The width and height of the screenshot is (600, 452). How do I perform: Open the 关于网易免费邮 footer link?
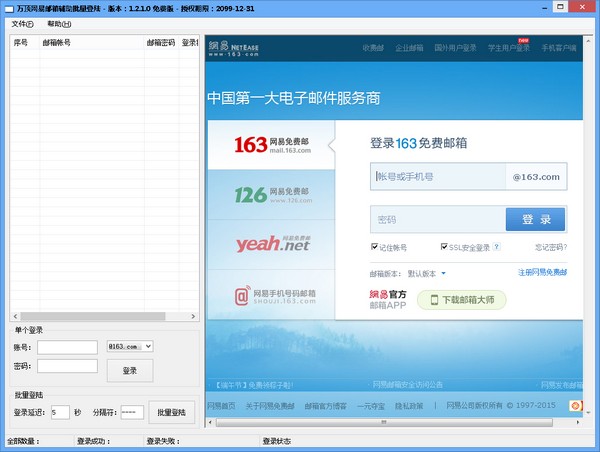click(x=270, y=406)
